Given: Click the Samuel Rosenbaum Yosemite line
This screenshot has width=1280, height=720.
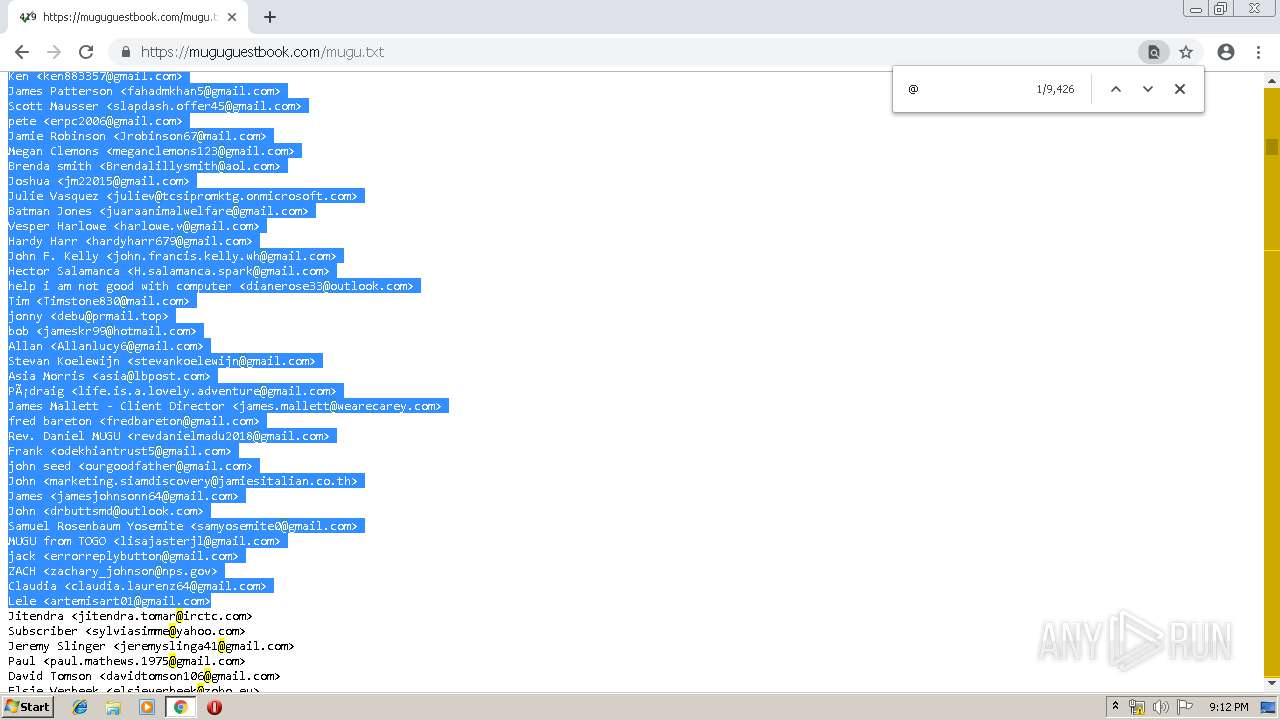Looking at the screenshot, I should coord(183,526).
